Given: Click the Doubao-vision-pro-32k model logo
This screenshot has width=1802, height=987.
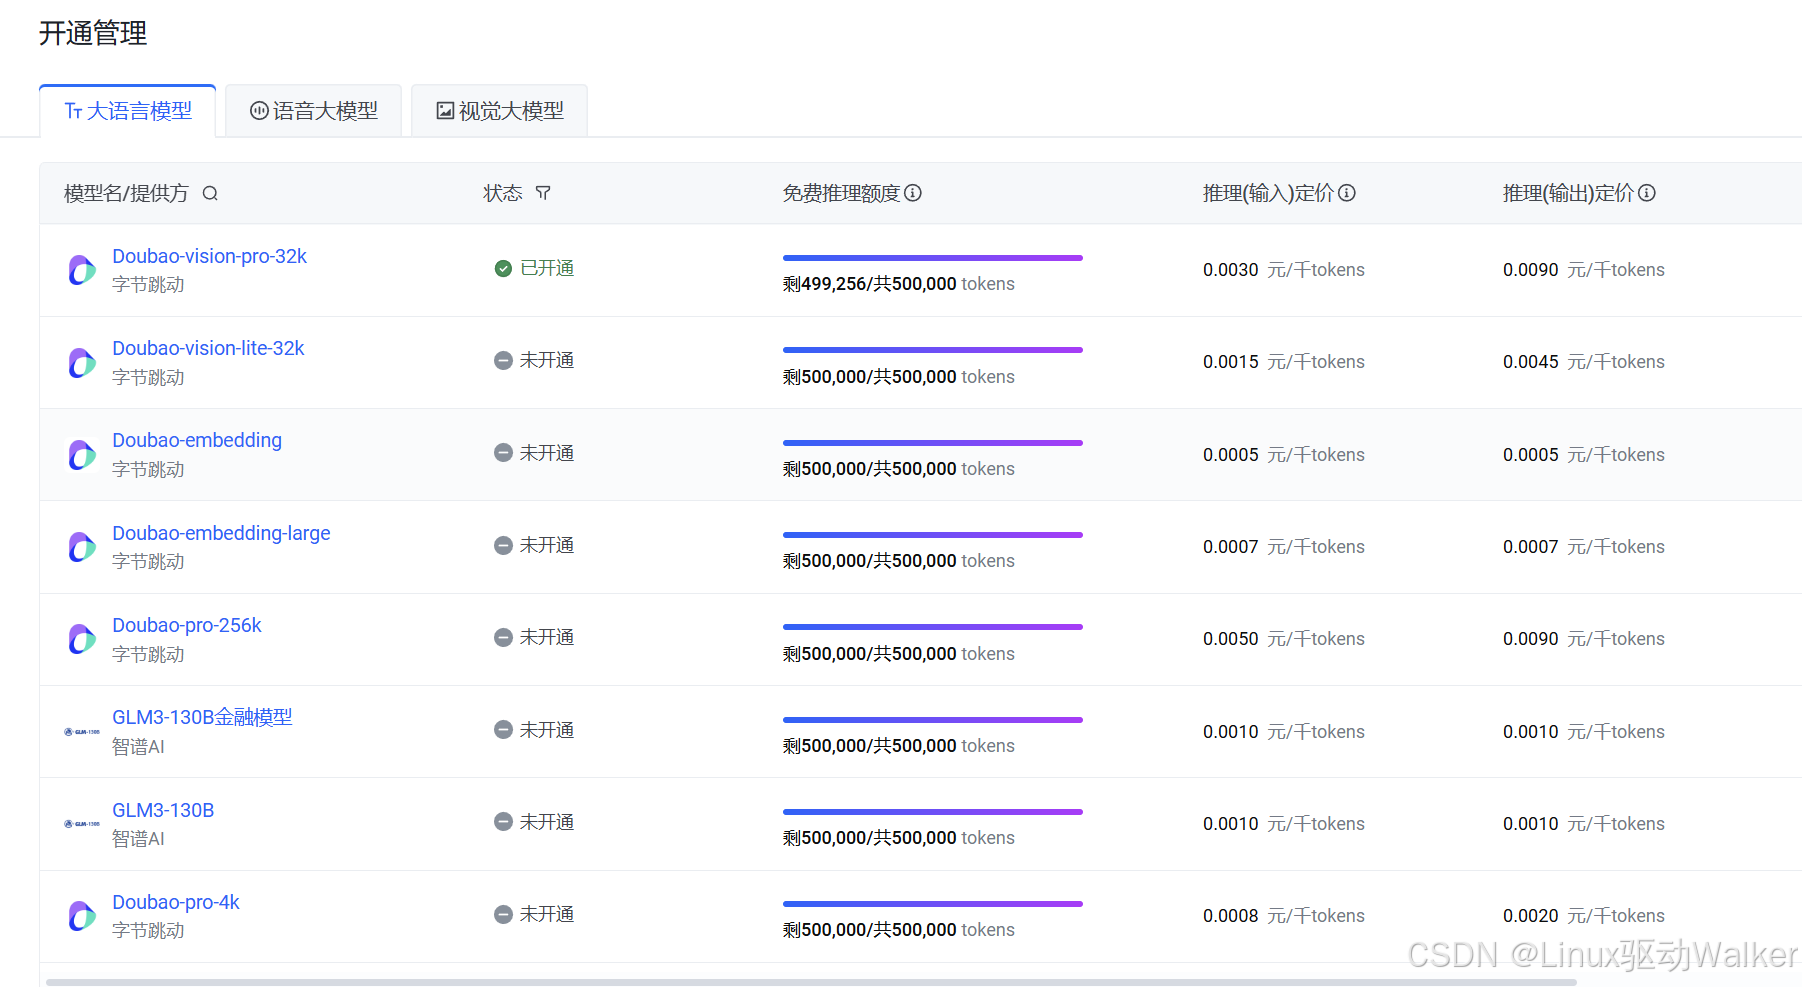Looking at the screenshot, I should tap(82, 270).
